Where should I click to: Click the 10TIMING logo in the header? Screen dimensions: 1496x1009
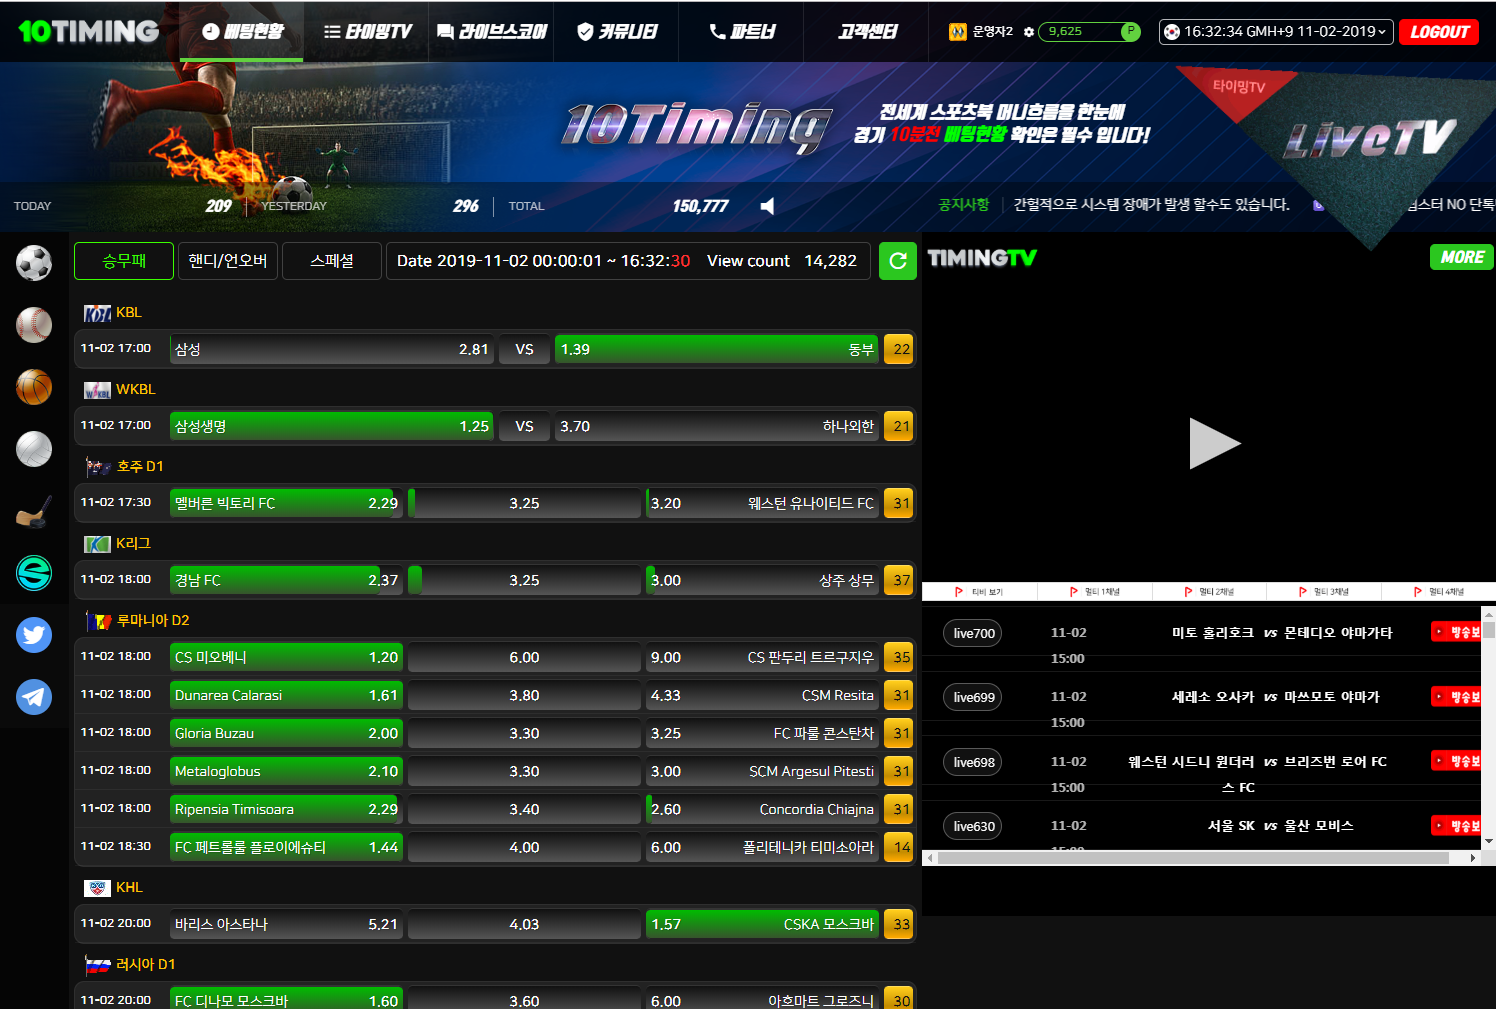pos(88,31)
